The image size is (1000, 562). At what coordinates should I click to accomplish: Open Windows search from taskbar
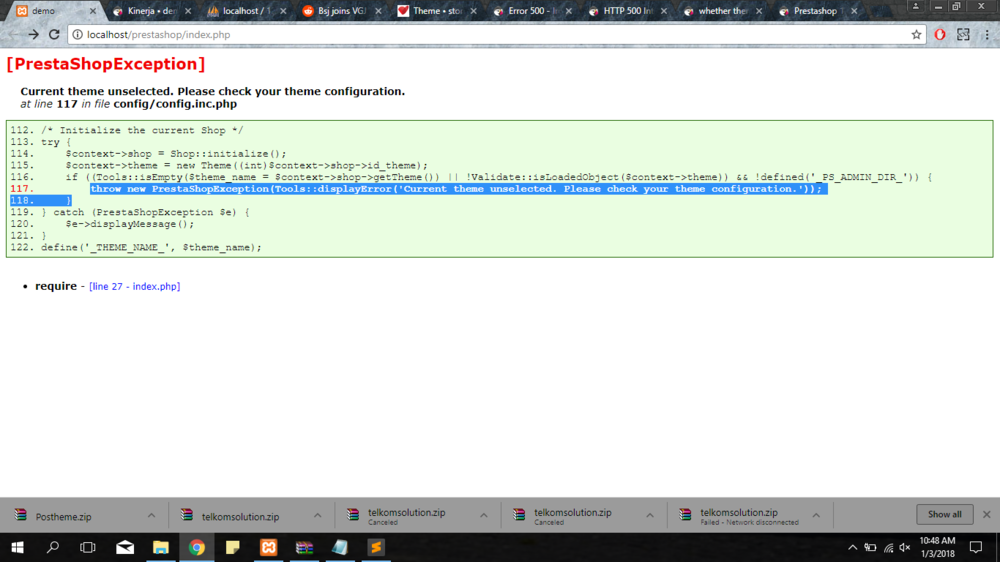coord(53,547)
